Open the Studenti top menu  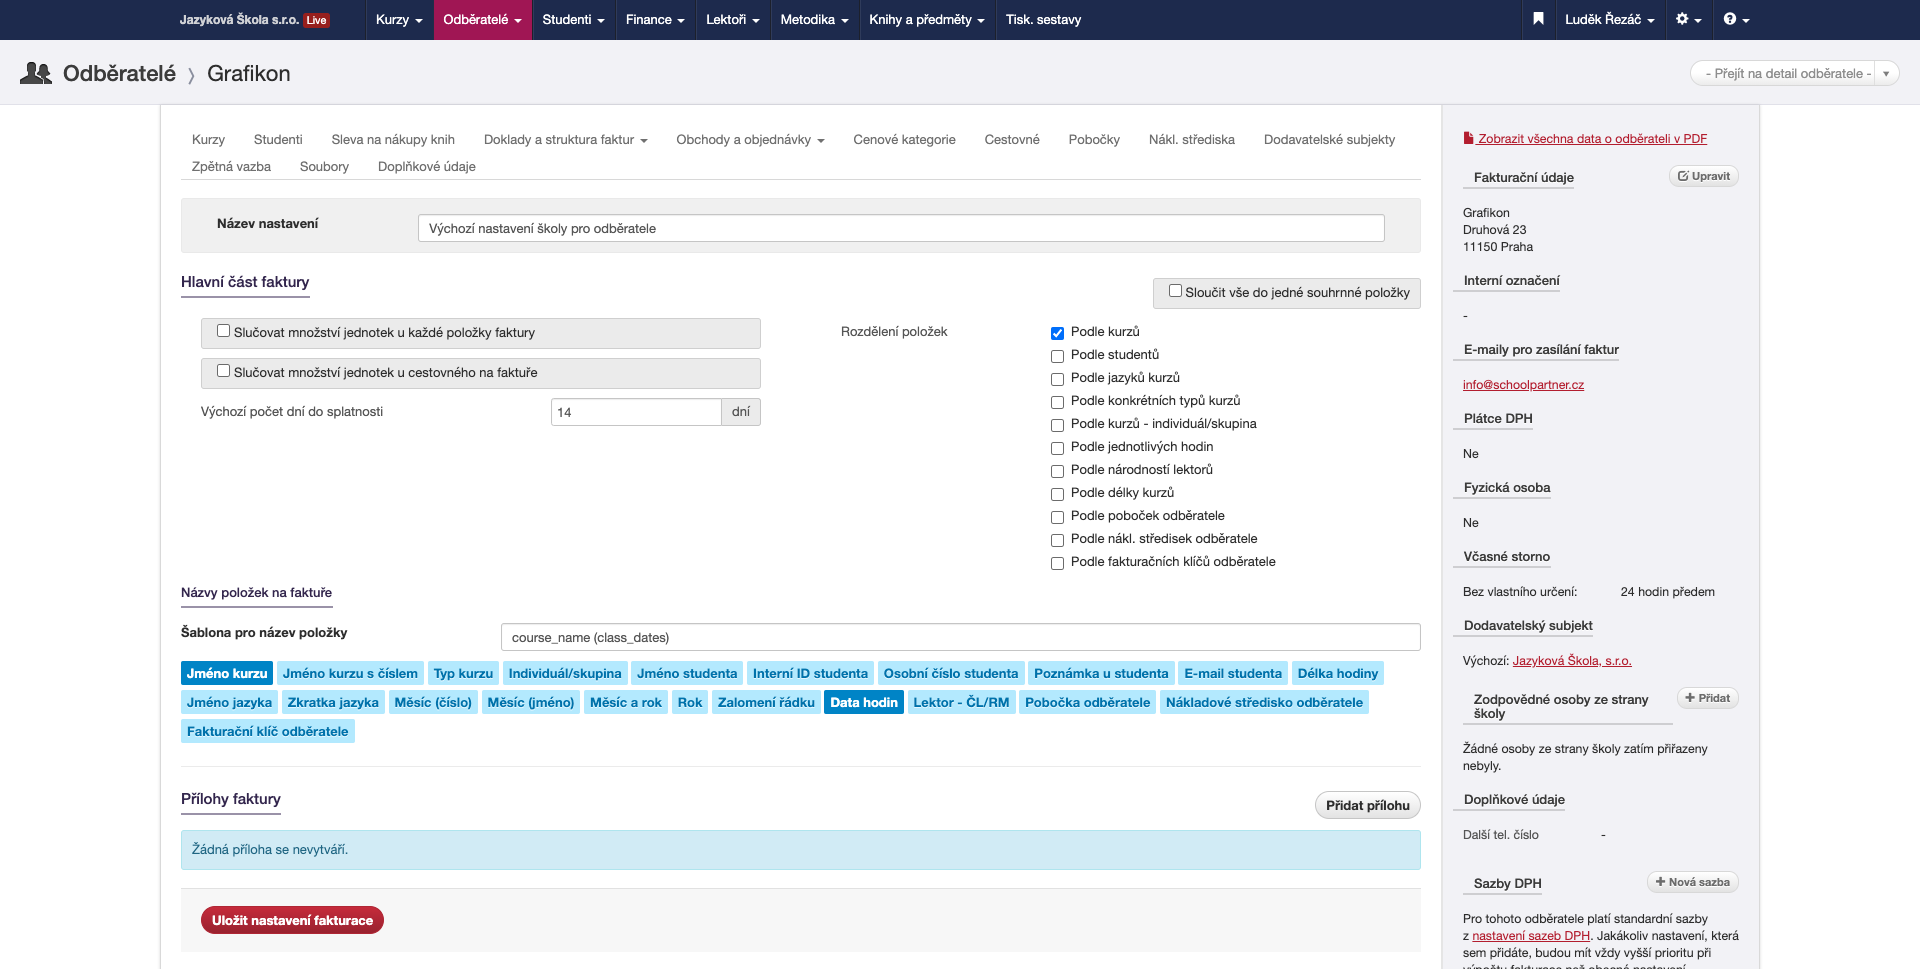point(573,19)
